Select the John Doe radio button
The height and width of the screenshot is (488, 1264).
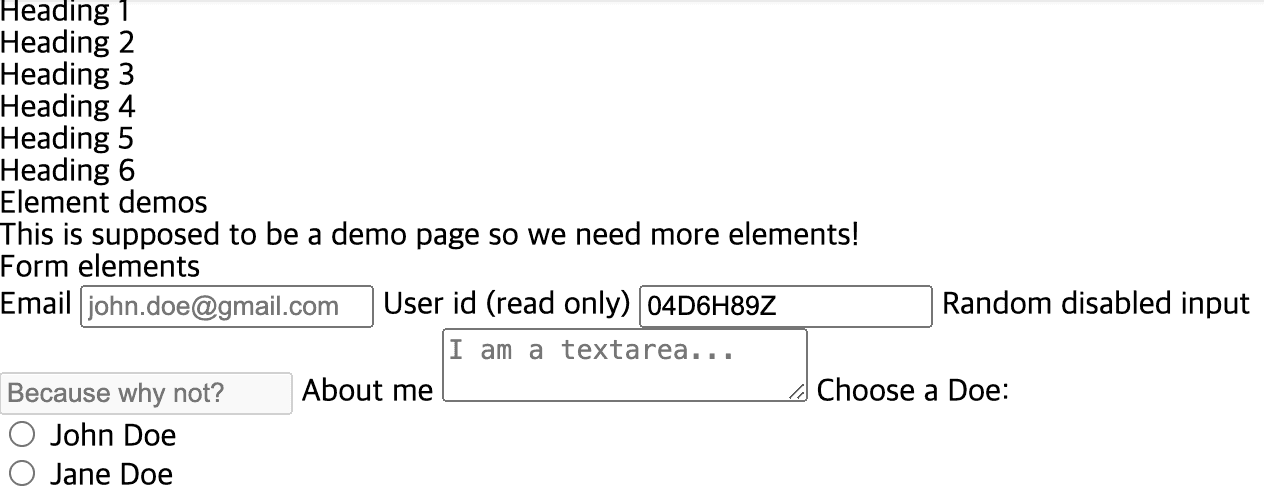click(x=22, y=435)
